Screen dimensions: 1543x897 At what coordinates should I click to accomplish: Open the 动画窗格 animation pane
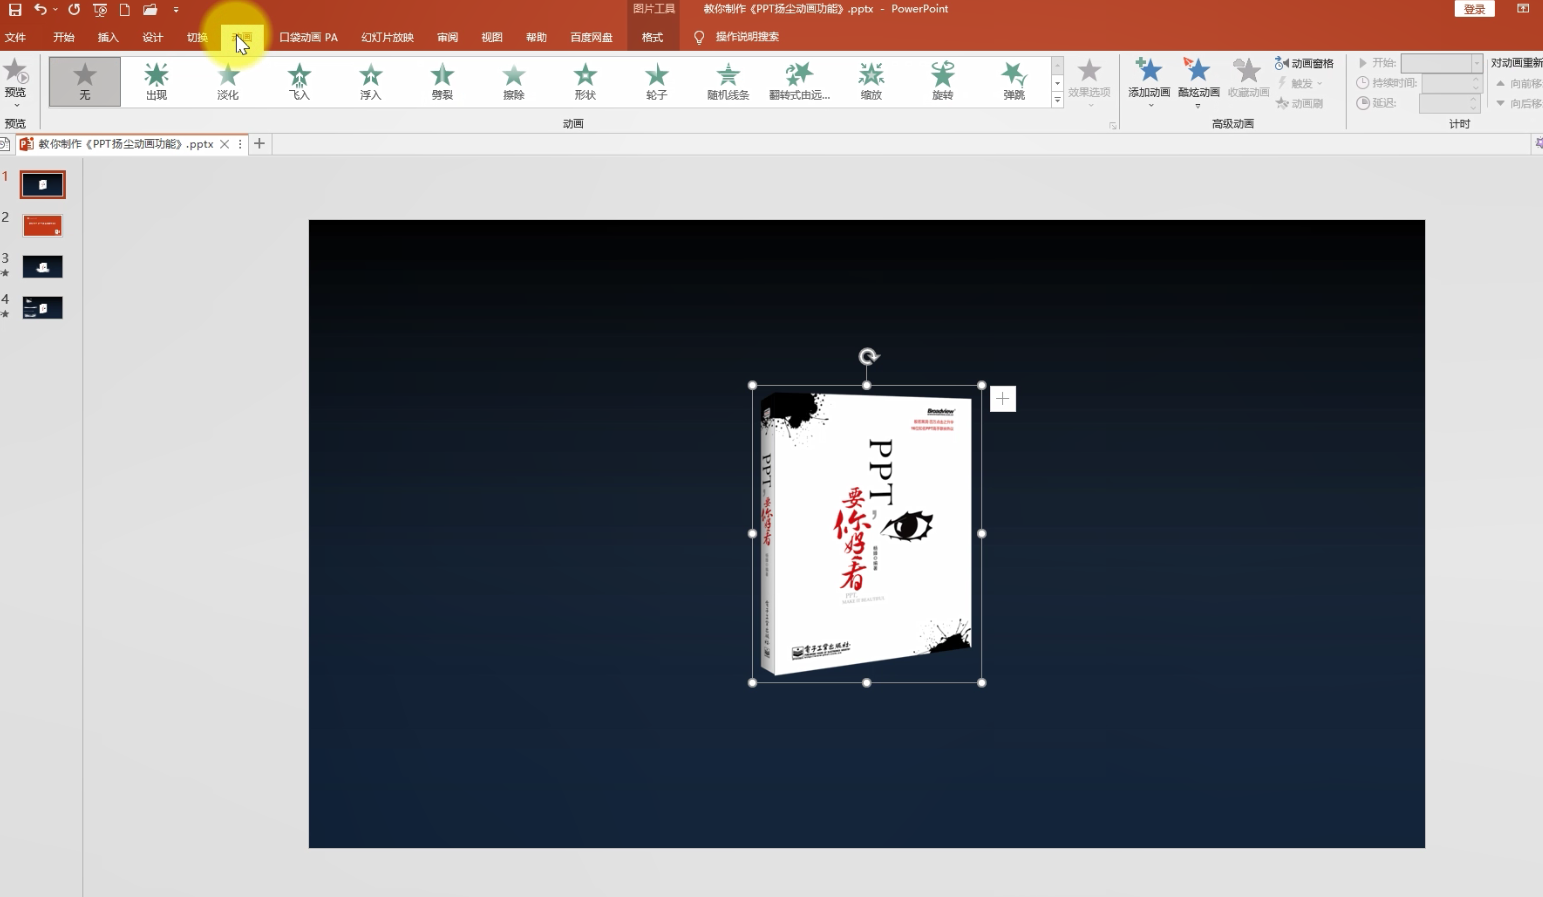coord(1304,63)
